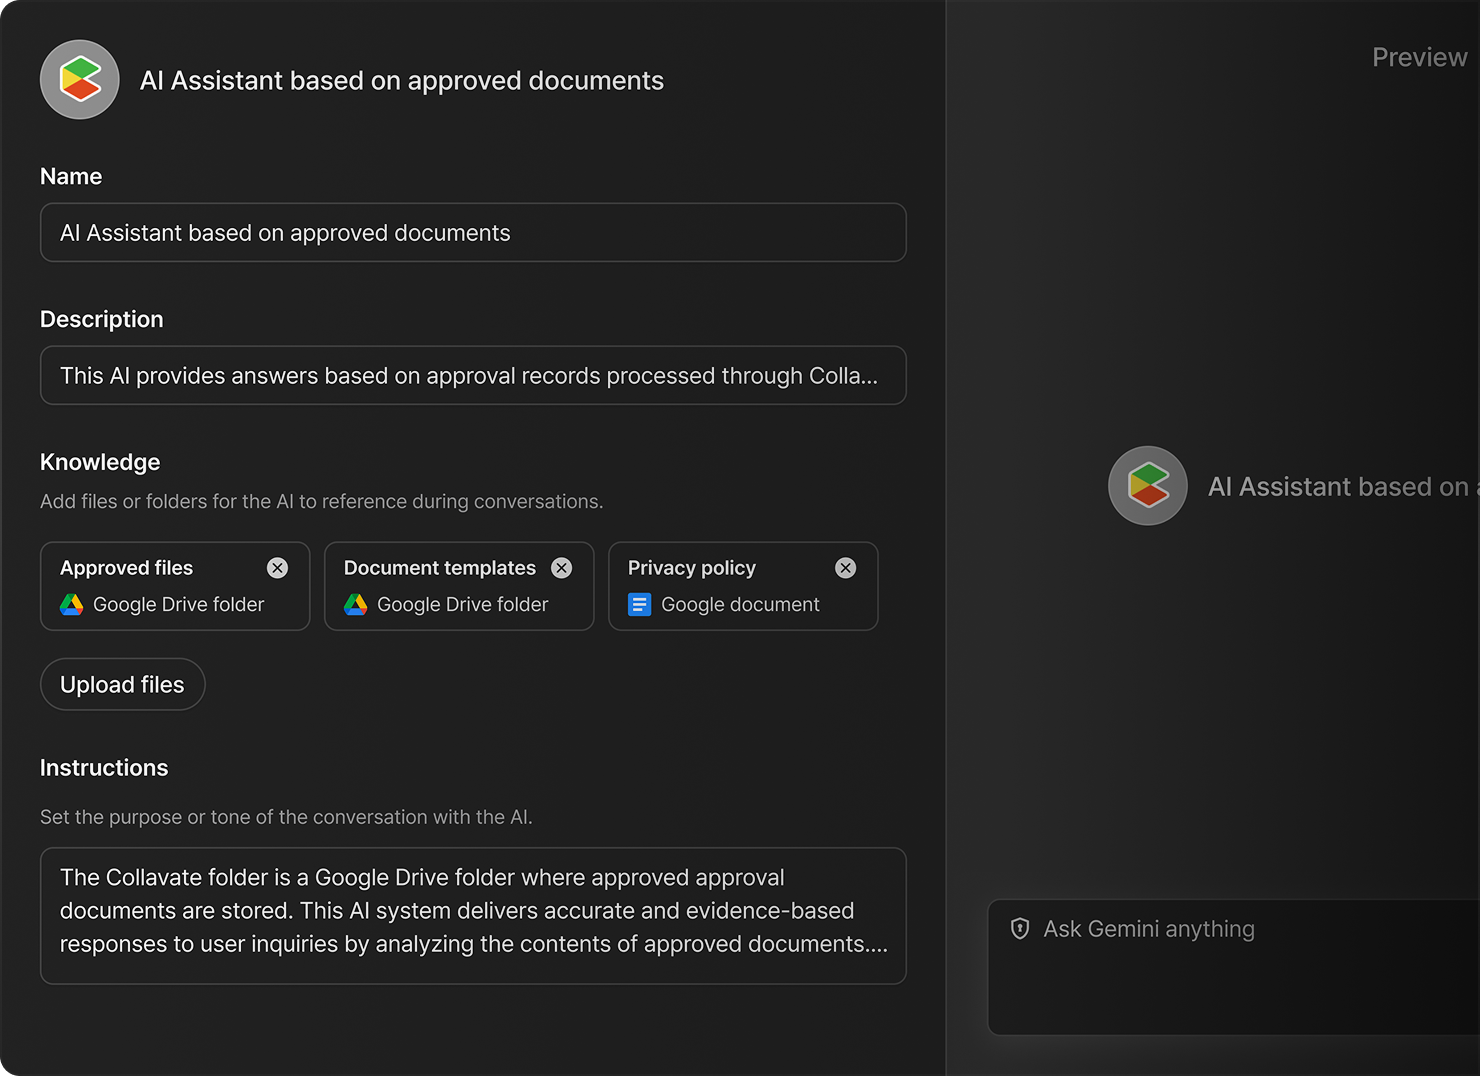Open the Preview panel label
The height and width of the screenshot is (1076, 1480).
coord(1419,58)
